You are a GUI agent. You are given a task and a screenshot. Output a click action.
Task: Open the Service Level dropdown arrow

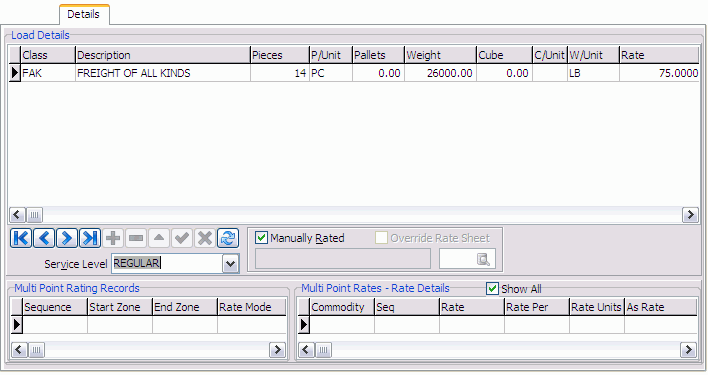coord(230,264)
